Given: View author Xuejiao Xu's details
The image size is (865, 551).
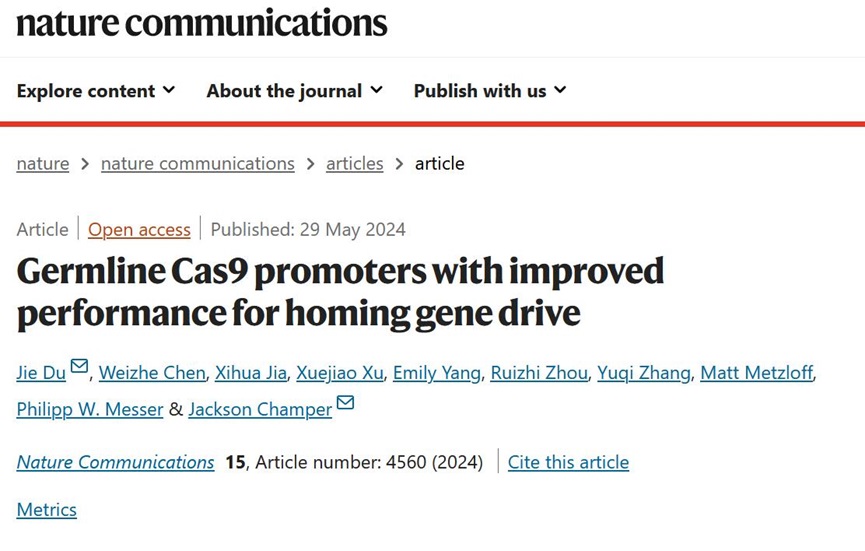Looking at the screenshot, I should coord(338,373).
